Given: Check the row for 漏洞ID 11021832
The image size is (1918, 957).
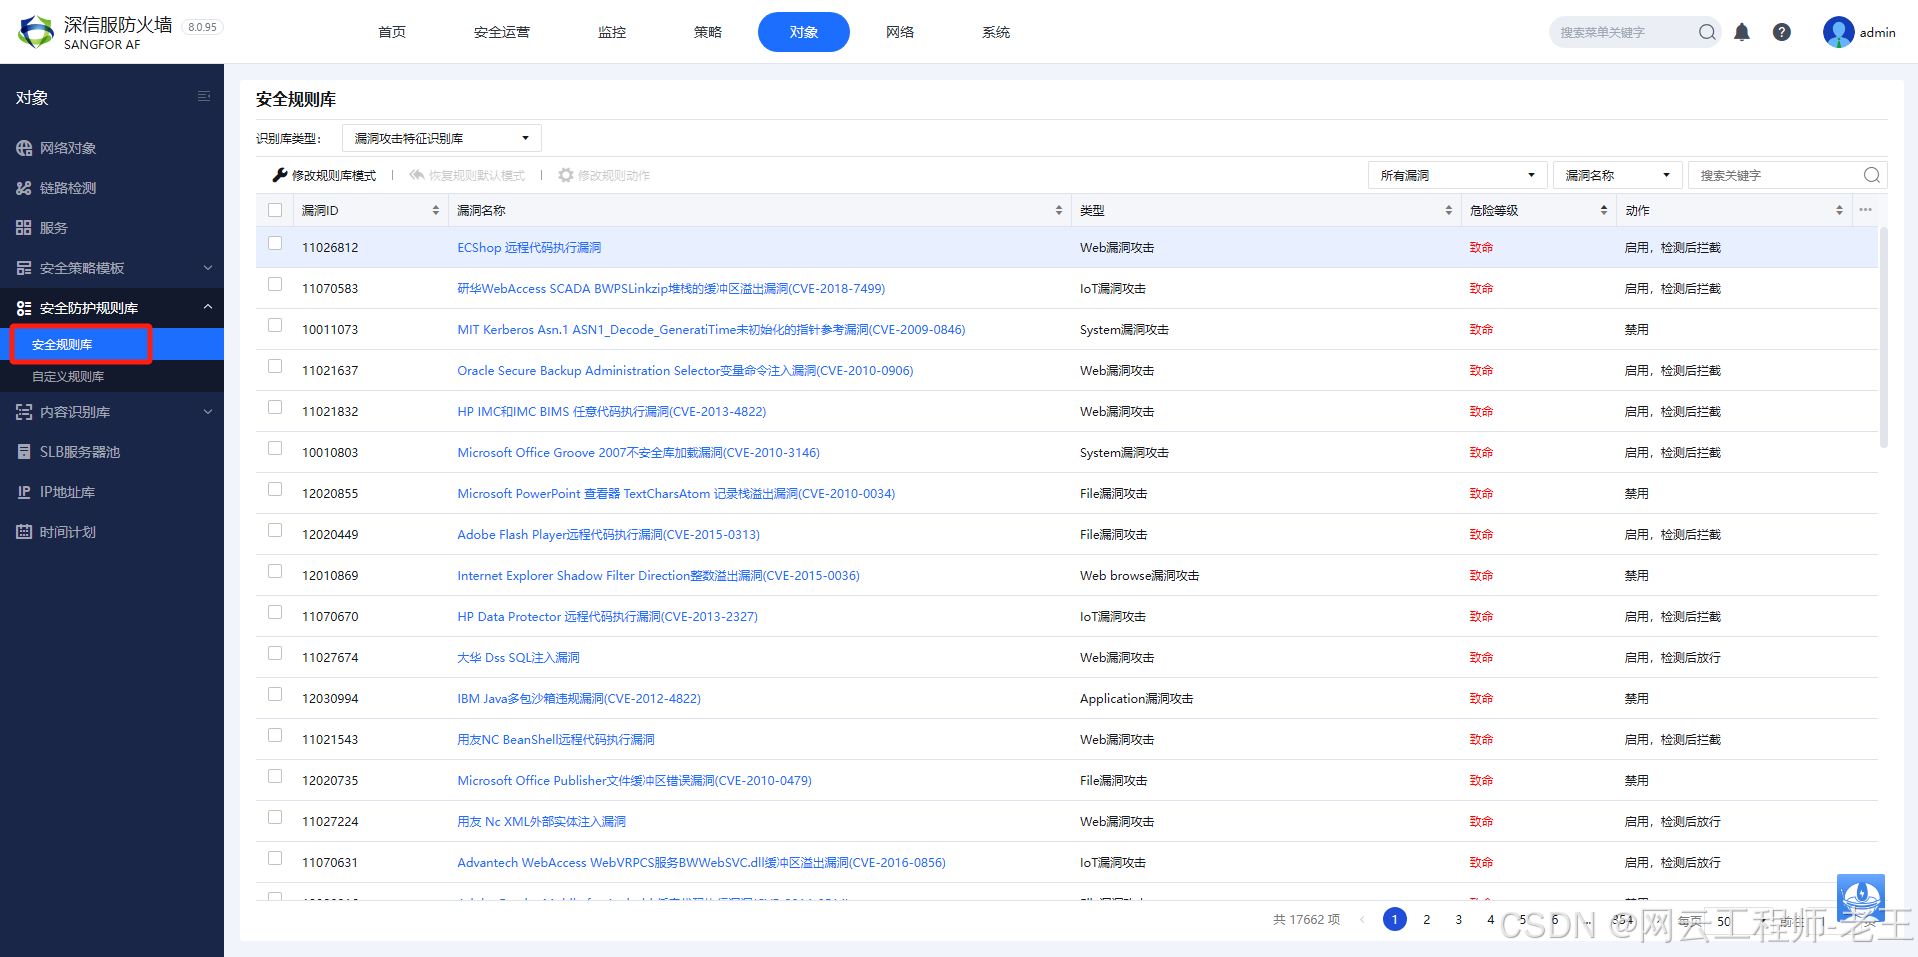Looking at the screenshot, I should [275, 407].
